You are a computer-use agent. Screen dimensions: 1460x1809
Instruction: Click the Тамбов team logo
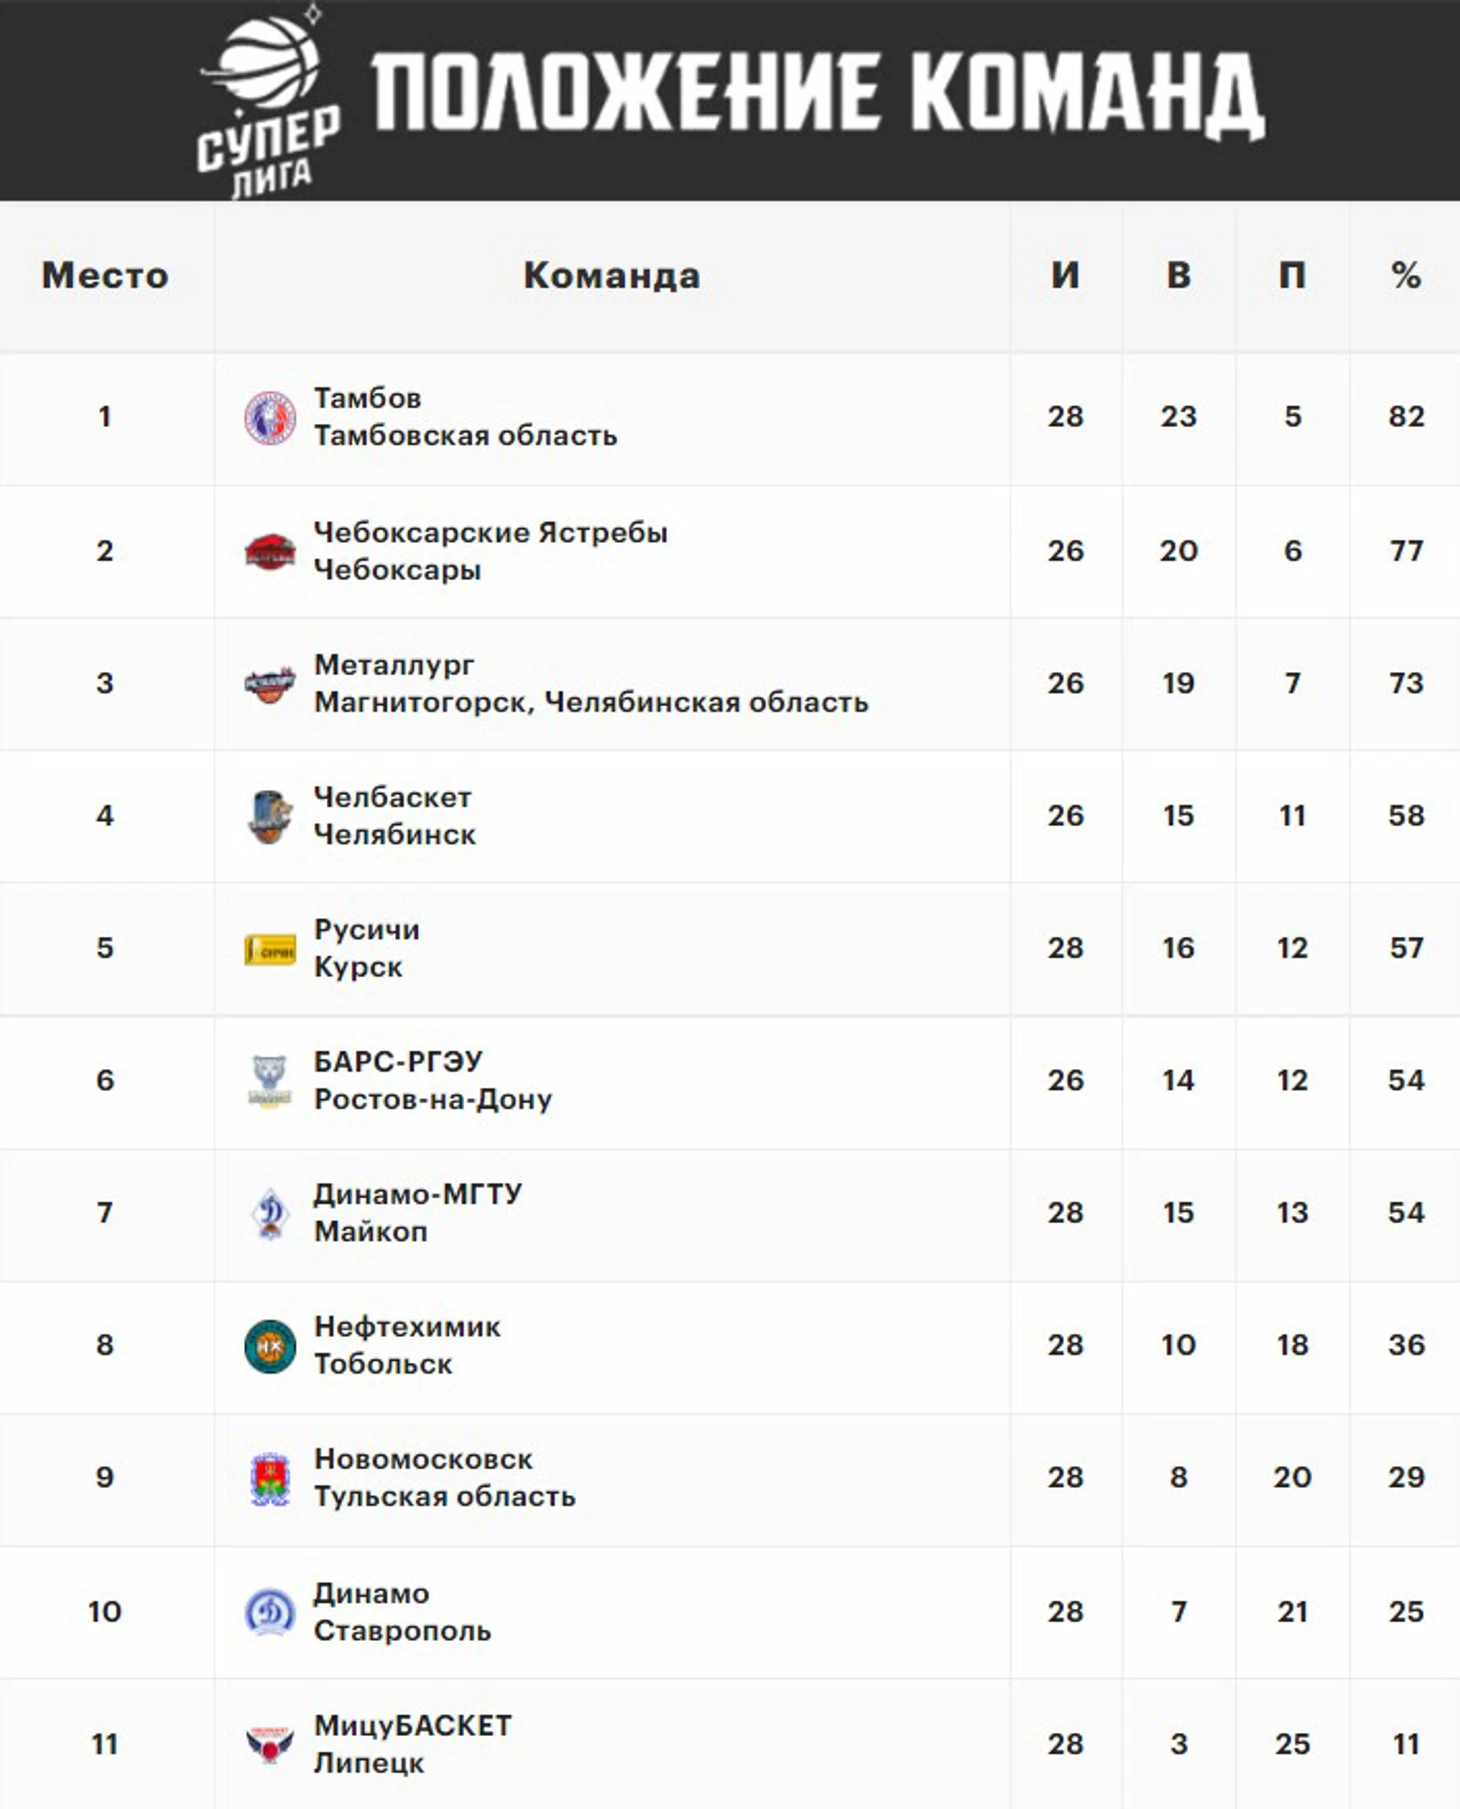click(x=270, y=418)
